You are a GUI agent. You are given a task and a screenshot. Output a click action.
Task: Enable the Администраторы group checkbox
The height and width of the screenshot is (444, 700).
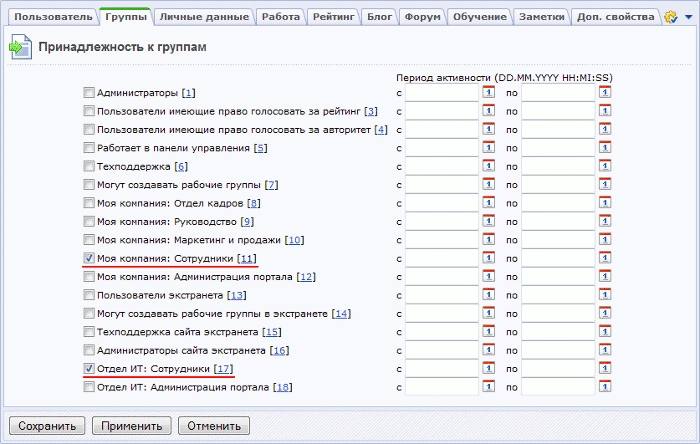tap(89, 93)
